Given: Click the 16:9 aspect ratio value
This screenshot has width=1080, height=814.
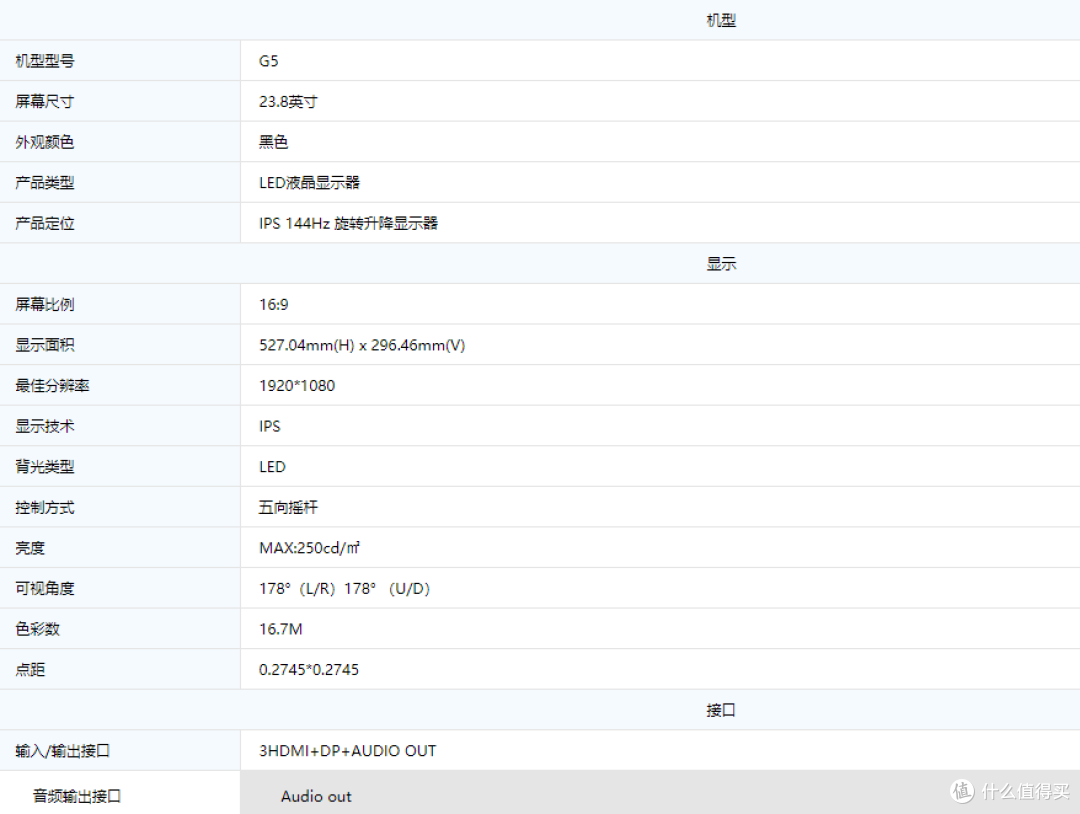Looking at the screenshot, I should (273, 305).
